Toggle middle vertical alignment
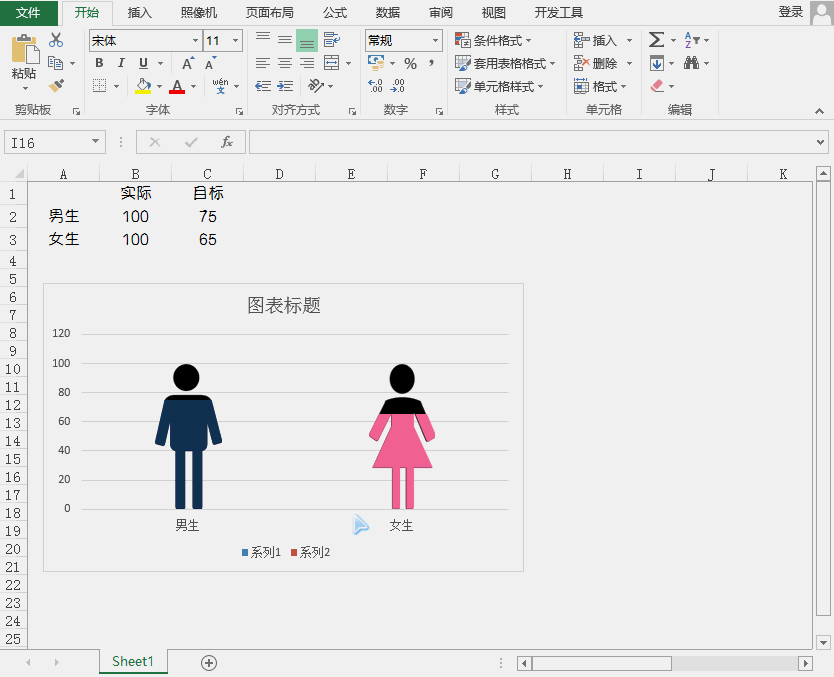The image size is (834, 677). tap(285, 40)
